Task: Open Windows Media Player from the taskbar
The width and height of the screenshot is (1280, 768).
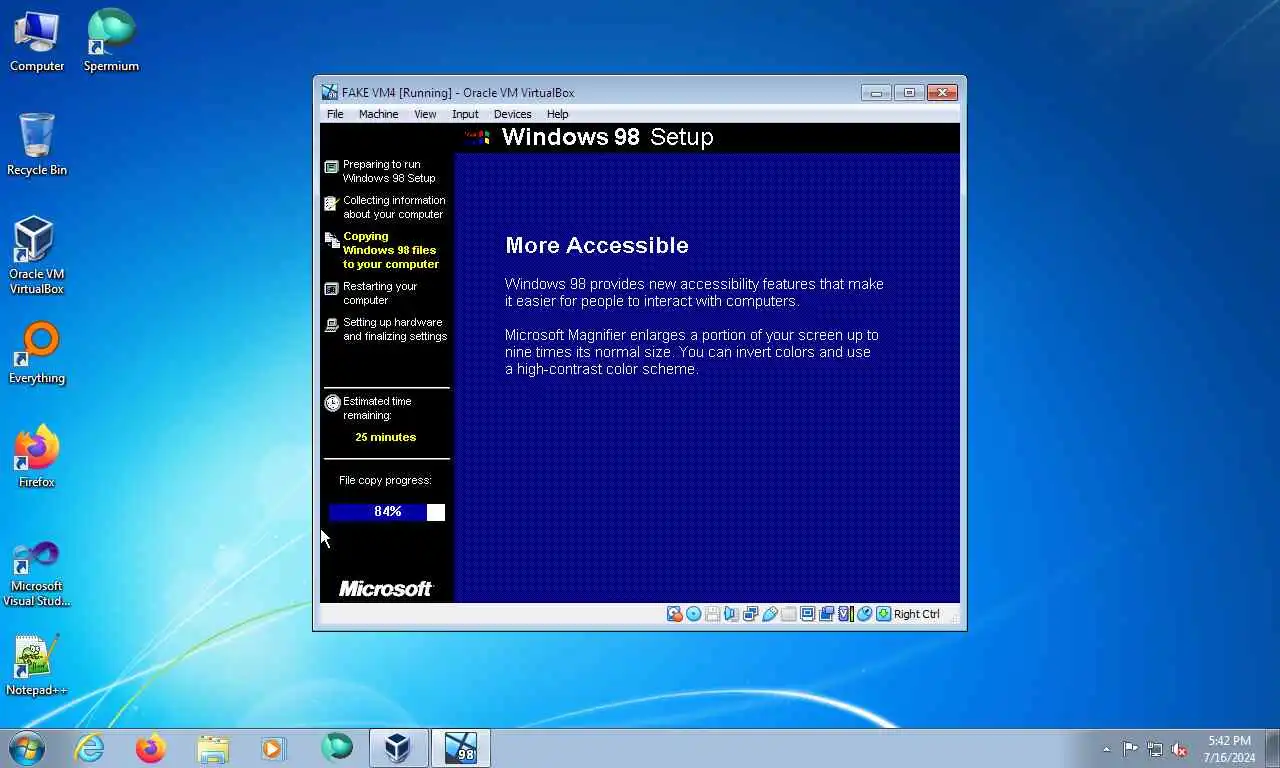Action: pos(273,748)
